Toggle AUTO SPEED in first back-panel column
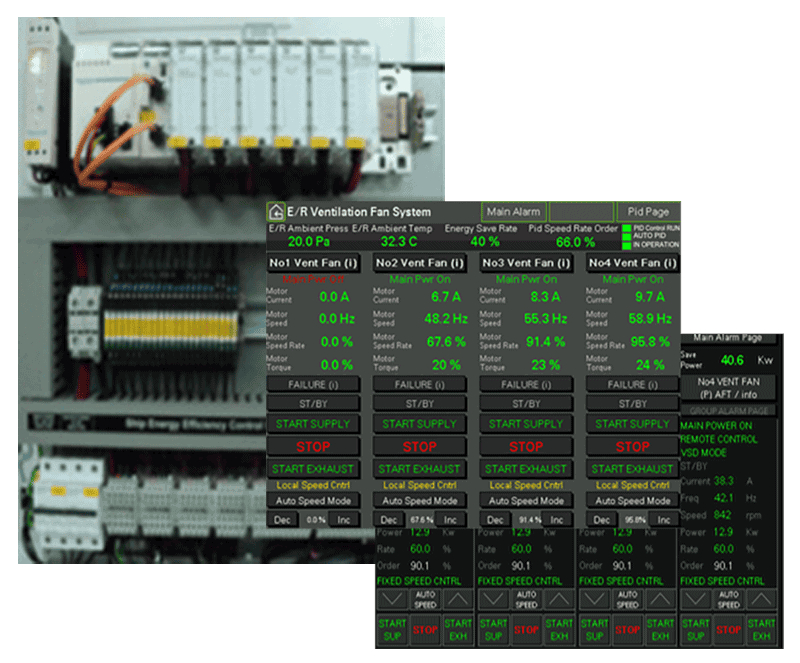The image size is (800, 663). click(x=425, y=599)
